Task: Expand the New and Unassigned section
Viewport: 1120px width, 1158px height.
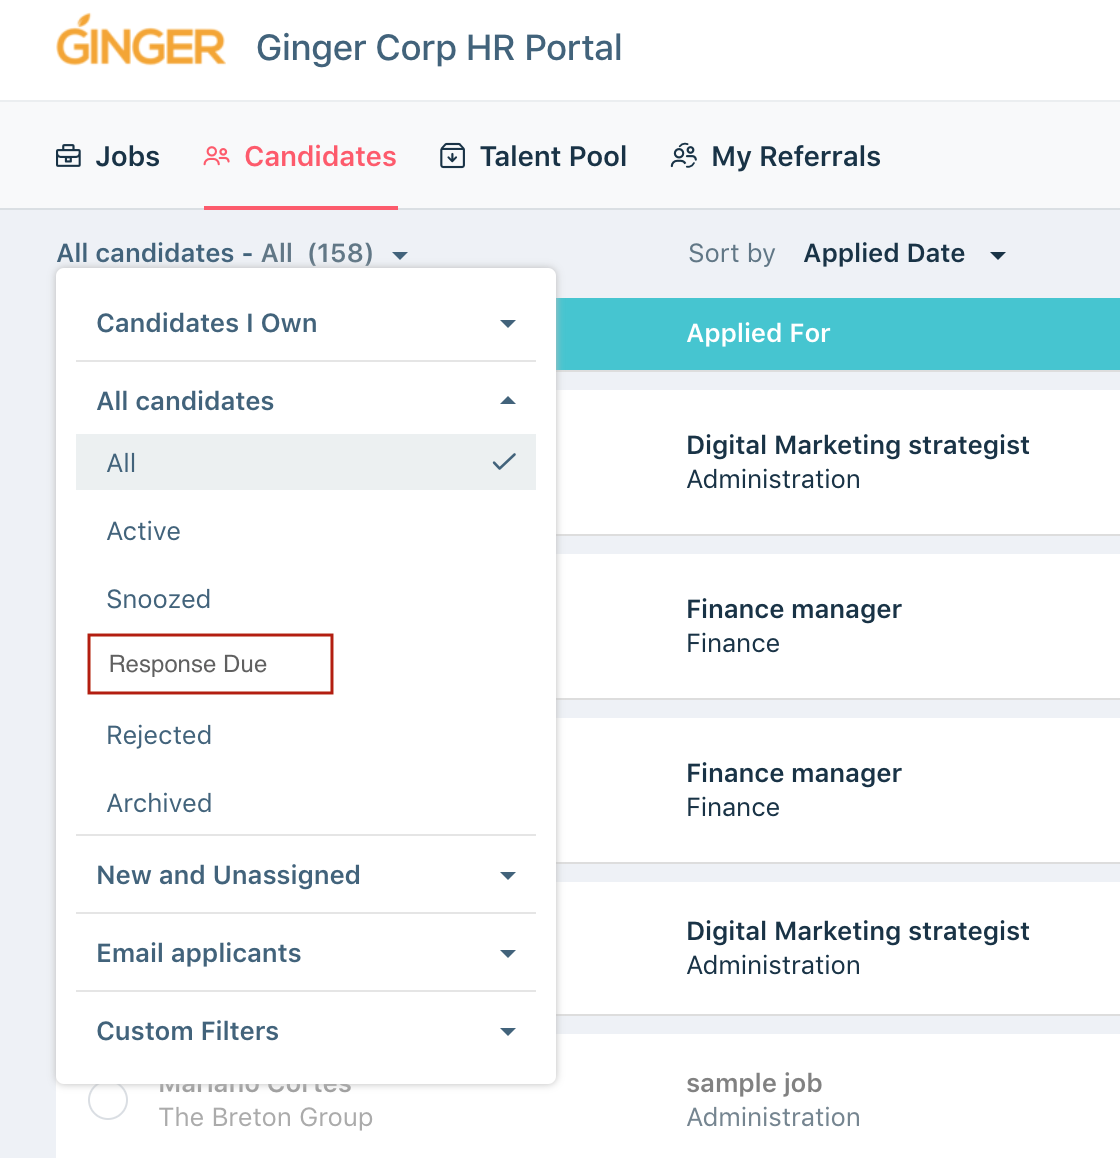Action: (306, 875)
